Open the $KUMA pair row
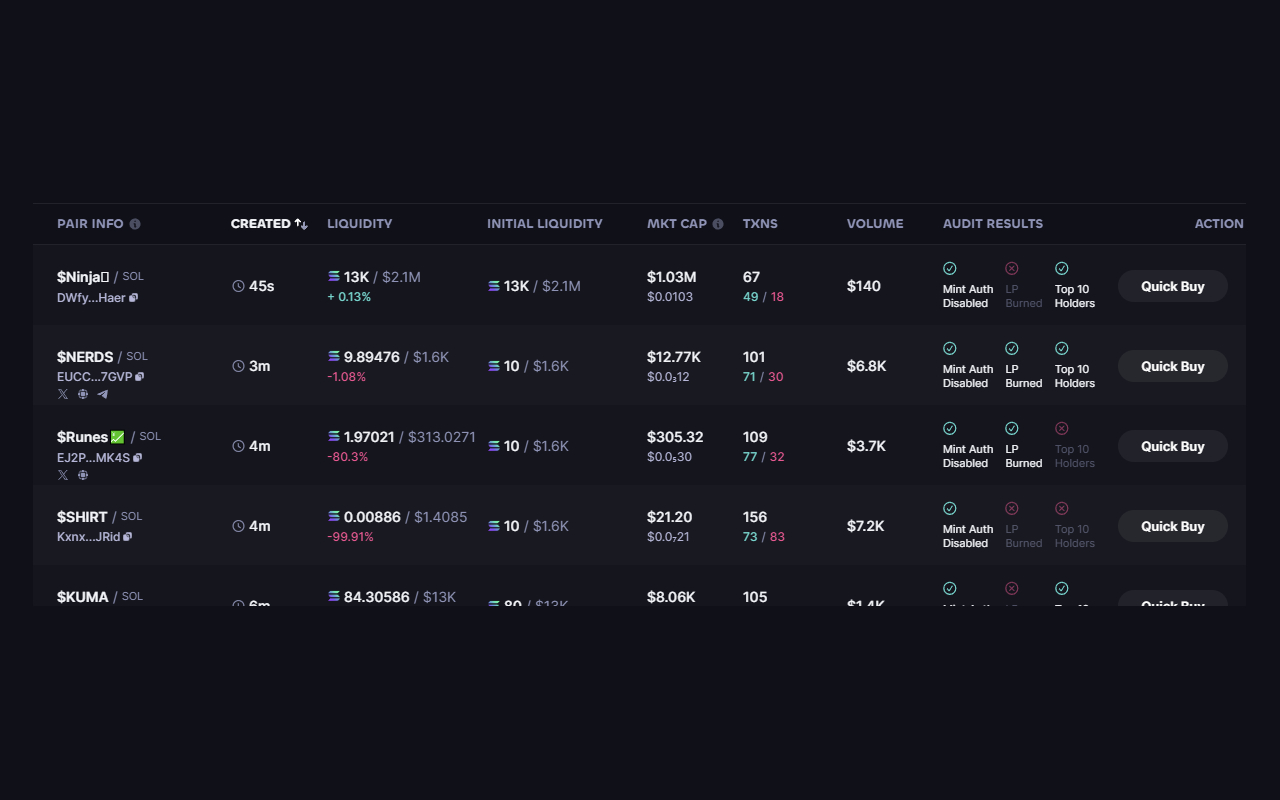This screenshot has height=800, width=1280. click(83, 597)
